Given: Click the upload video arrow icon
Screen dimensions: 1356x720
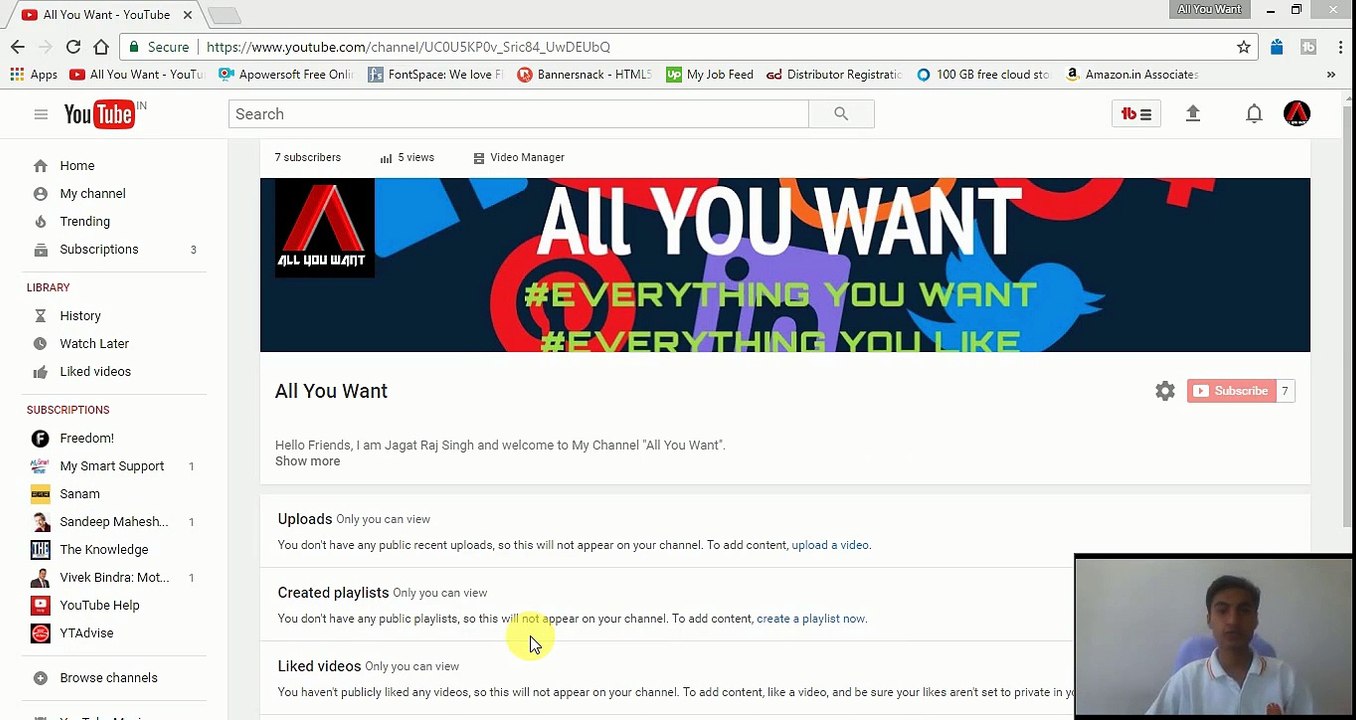Looking at the screenshot, I should [x=1192, y=114].
